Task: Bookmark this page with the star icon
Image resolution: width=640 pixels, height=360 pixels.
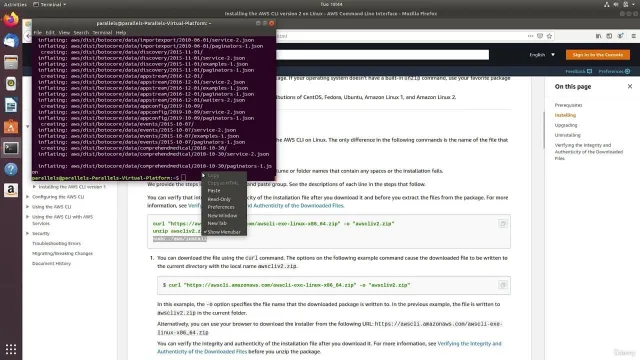Action: 549,36
